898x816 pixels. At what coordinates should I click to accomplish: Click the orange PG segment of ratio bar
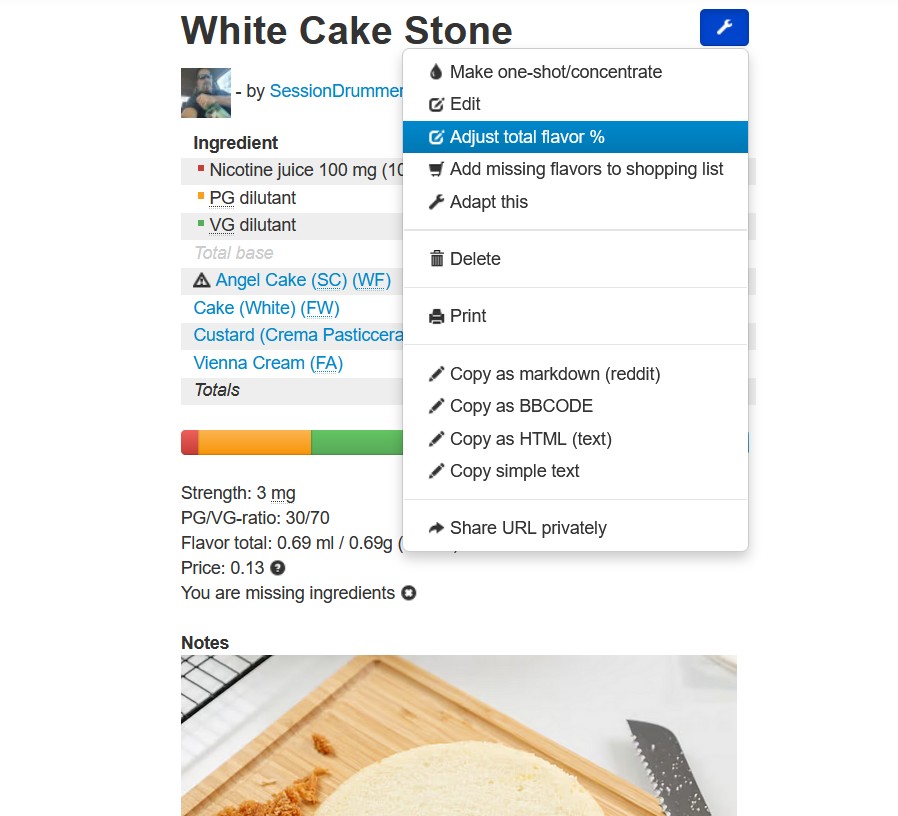point(255,443)
